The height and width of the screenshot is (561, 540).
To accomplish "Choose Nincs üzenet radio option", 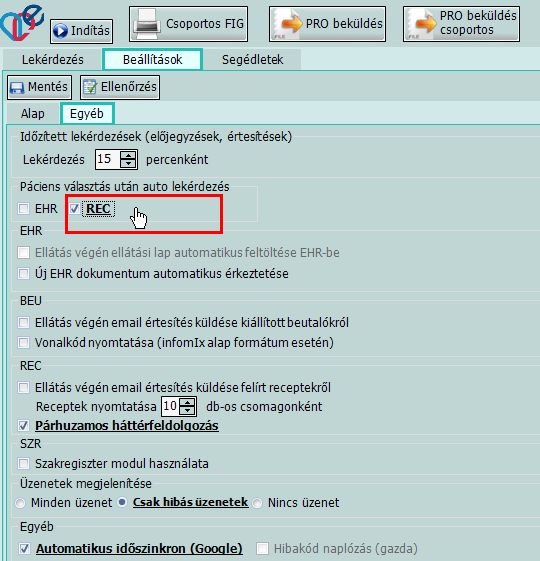I will click(x=257, y=503).
